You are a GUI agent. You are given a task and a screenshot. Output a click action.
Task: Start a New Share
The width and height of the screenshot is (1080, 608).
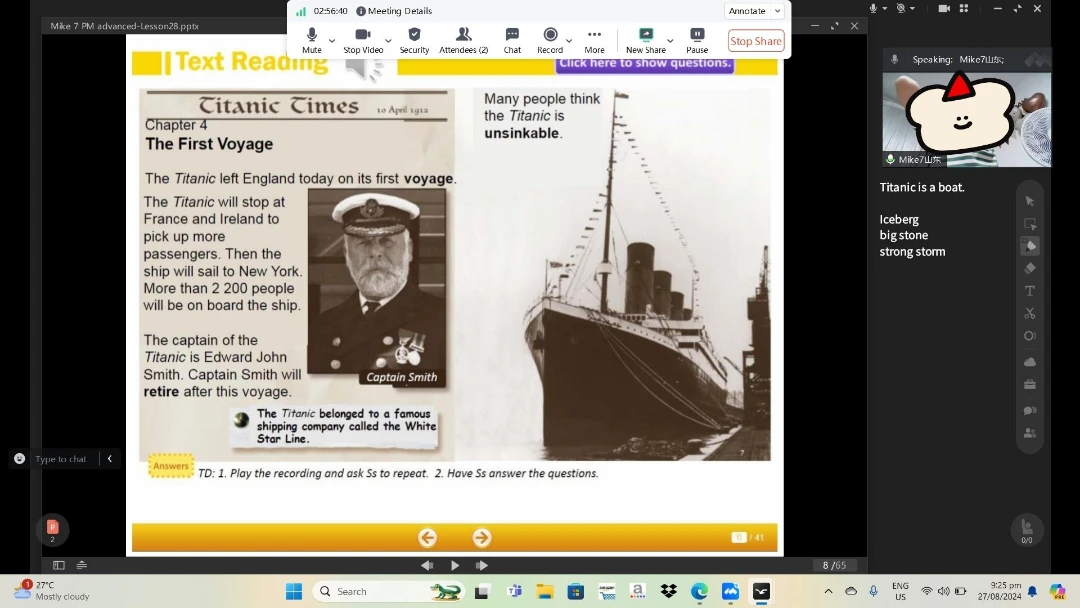pyautogui.click(x=645, y=41)
